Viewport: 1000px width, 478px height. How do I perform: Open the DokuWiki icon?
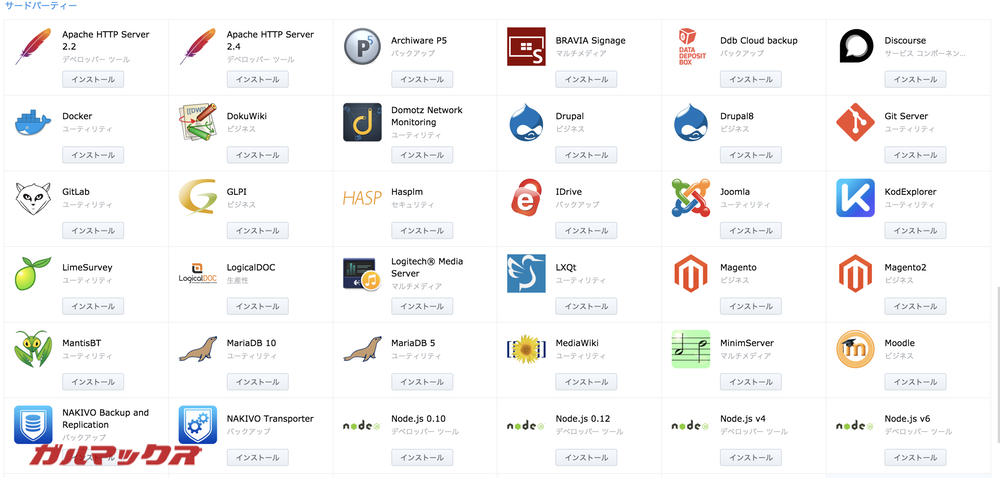(197, 122)
